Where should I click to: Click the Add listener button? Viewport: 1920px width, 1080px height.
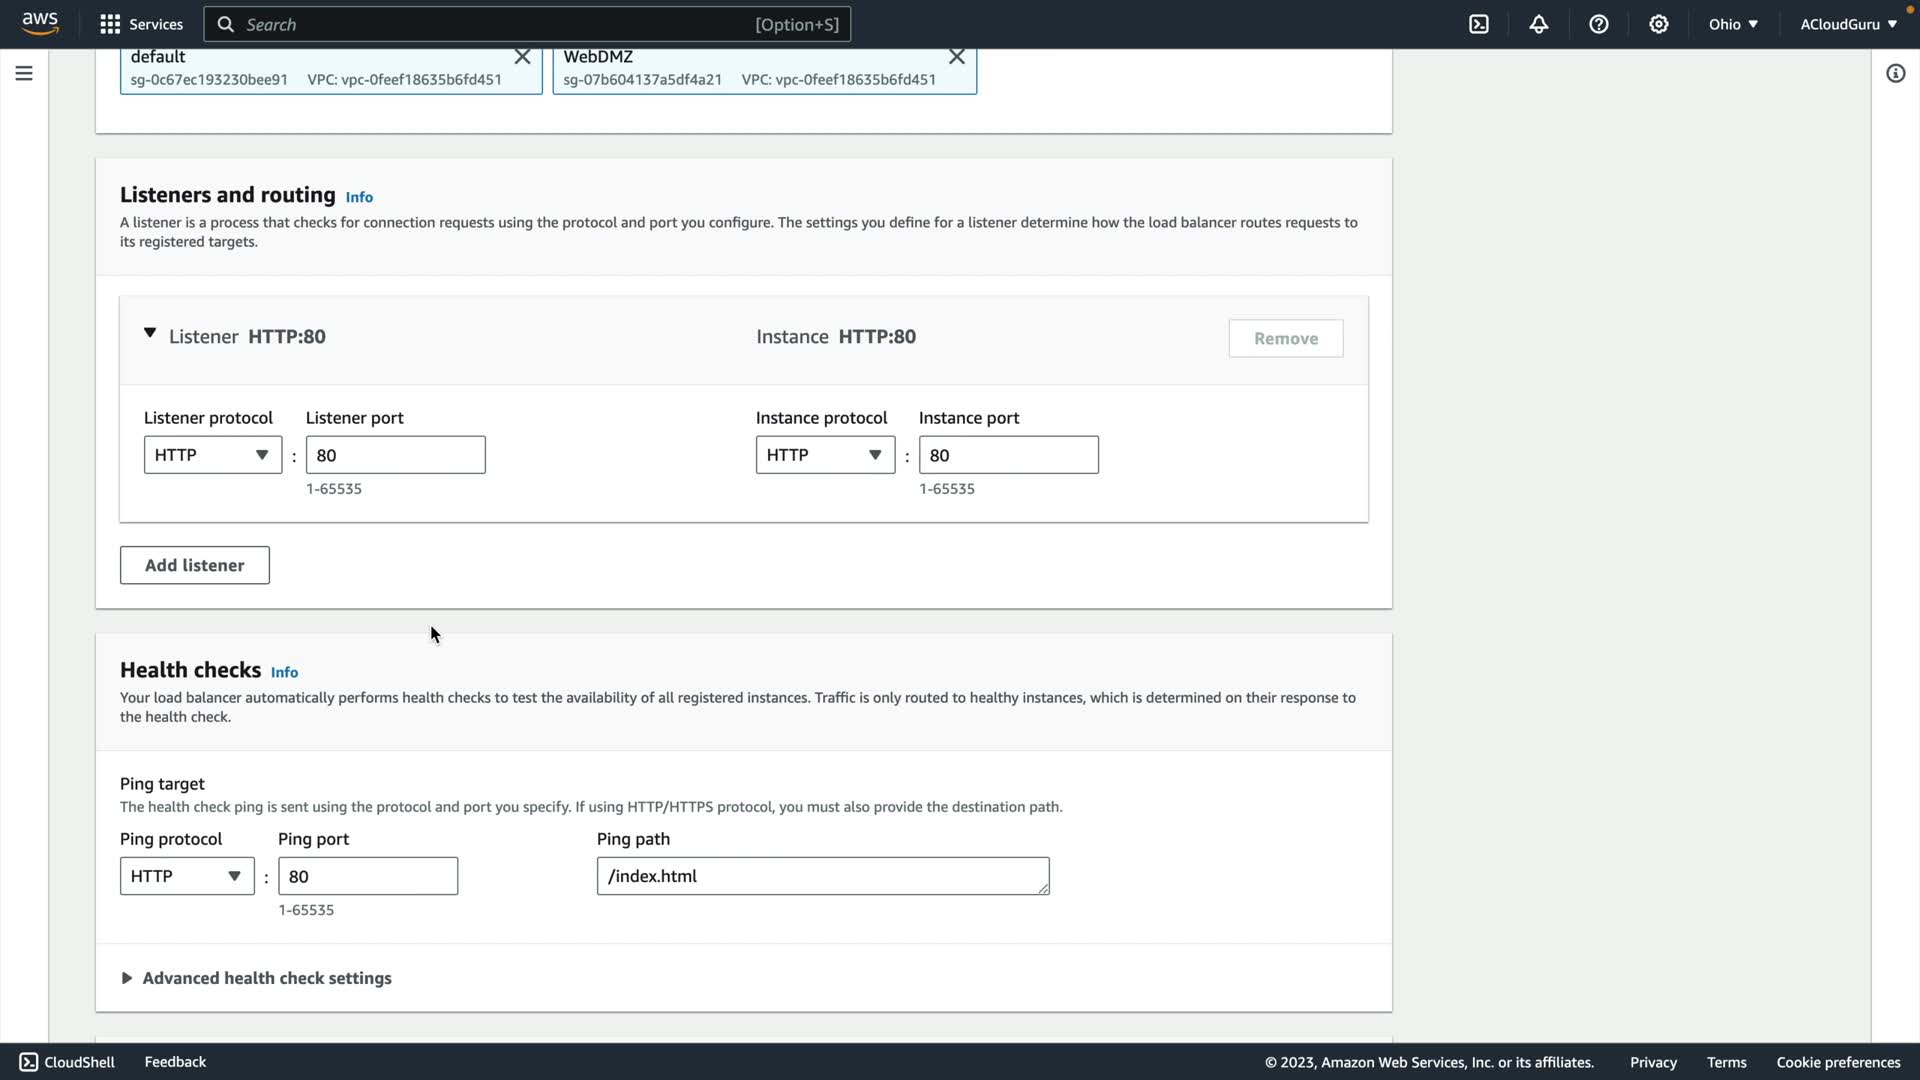(194, 565)
